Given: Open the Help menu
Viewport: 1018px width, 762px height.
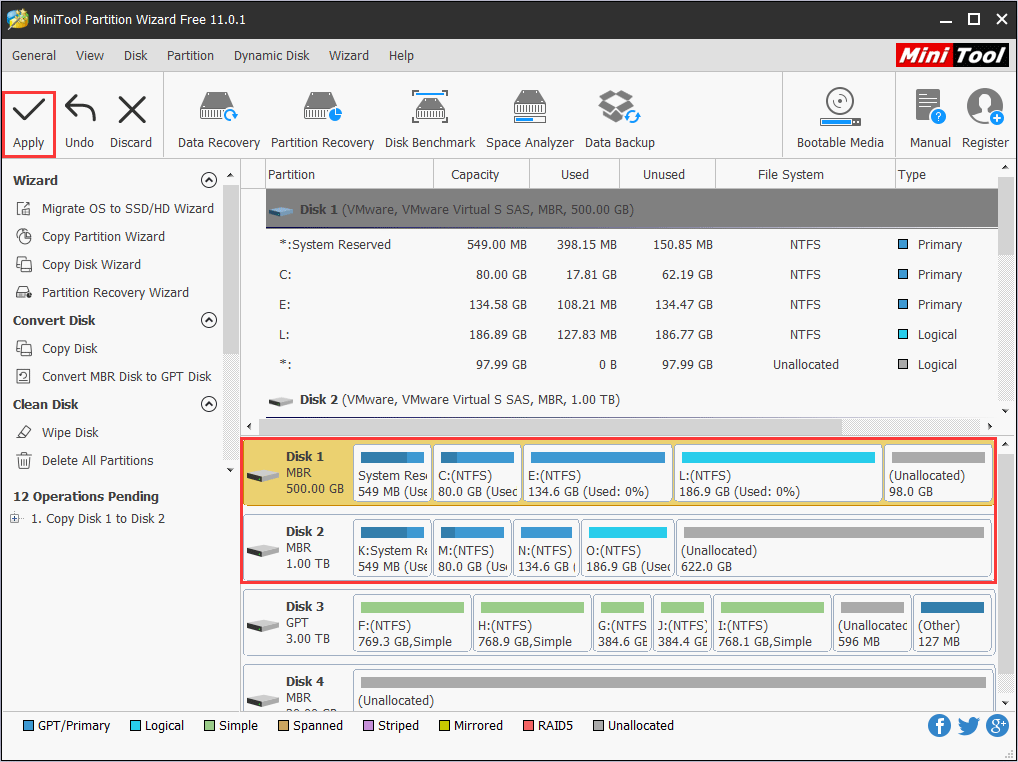Looking at the screenshot, I should (x=401, y=56).
